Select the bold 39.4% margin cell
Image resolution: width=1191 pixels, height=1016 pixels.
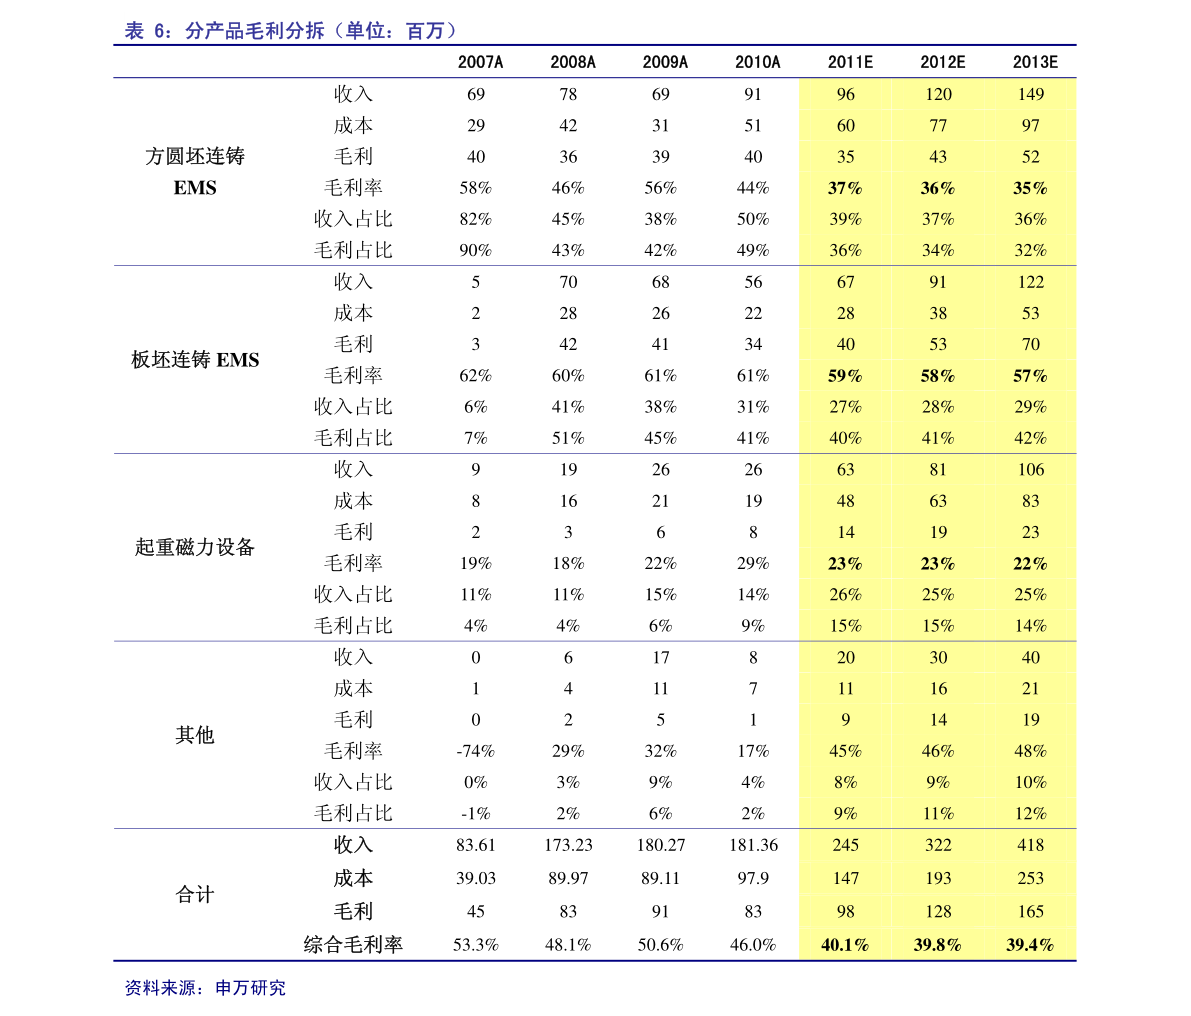(x=1030, y=945)
